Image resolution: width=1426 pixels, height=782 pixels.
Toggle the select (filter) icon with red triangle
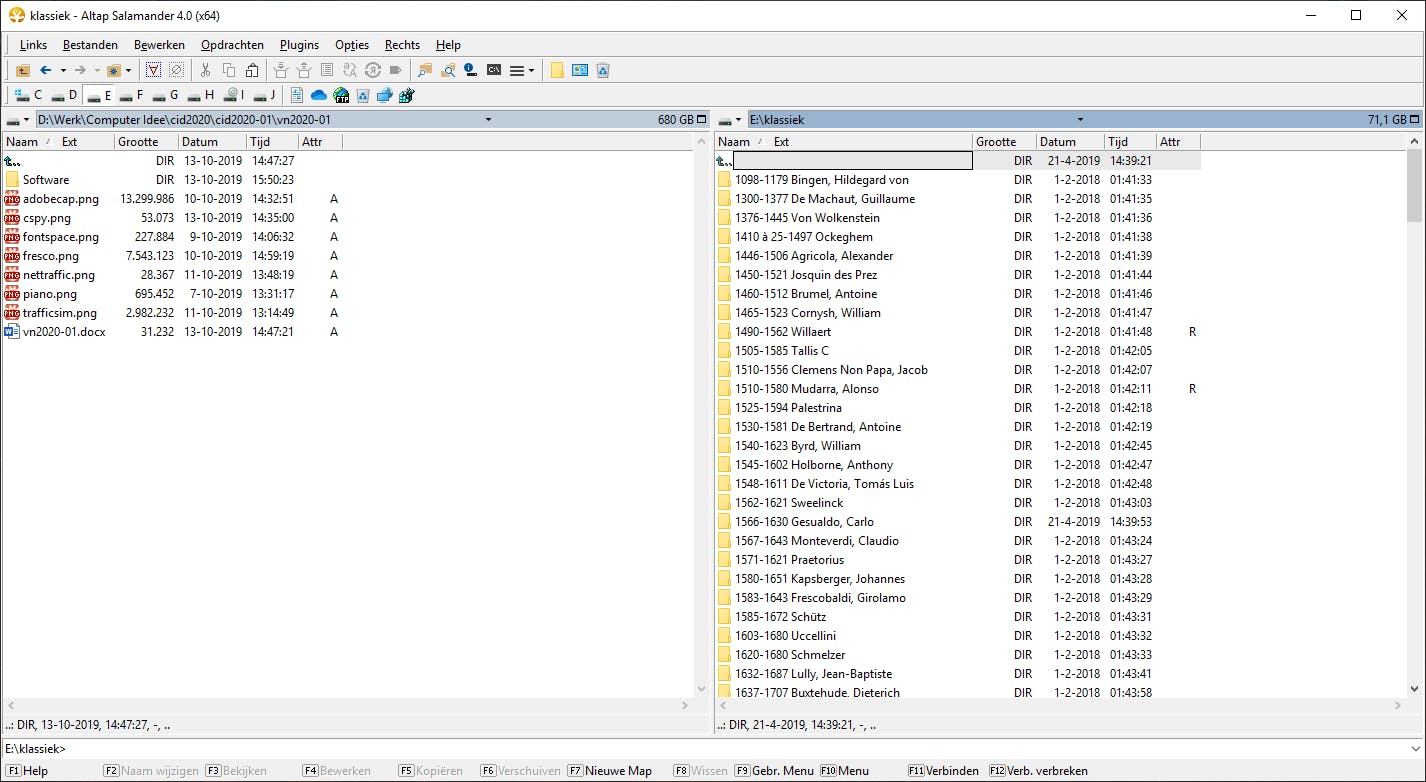pos(153,70)
